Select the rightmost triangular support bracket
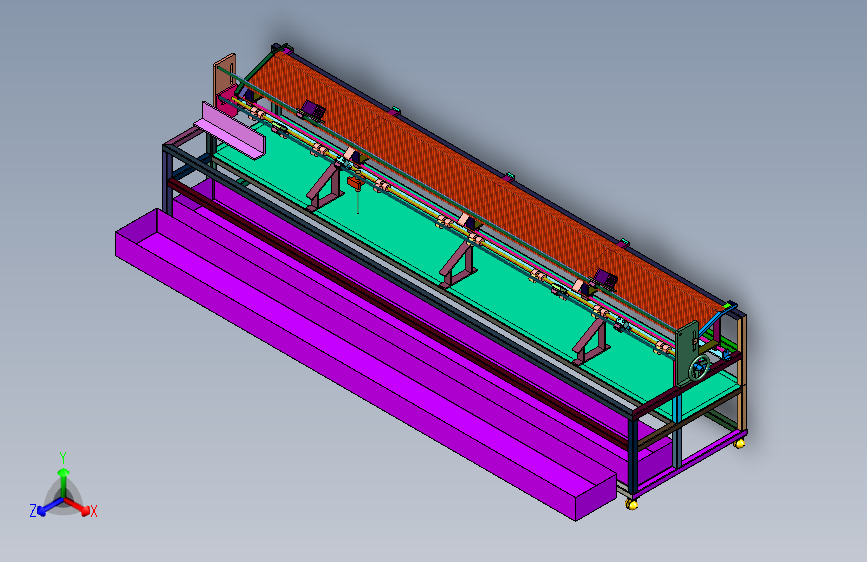Viewport: 867px width, 562px height. point(591,342)
